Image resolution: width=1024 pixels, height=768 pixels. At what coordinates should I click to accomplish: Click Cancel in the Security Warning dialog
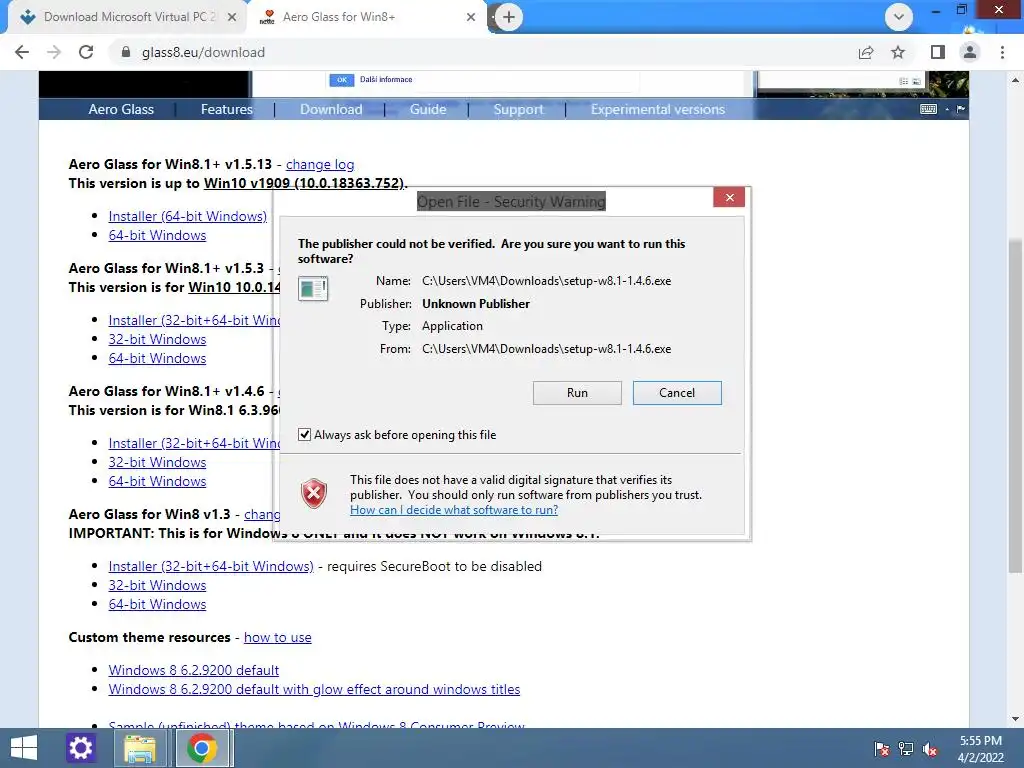tap(677, 392)
